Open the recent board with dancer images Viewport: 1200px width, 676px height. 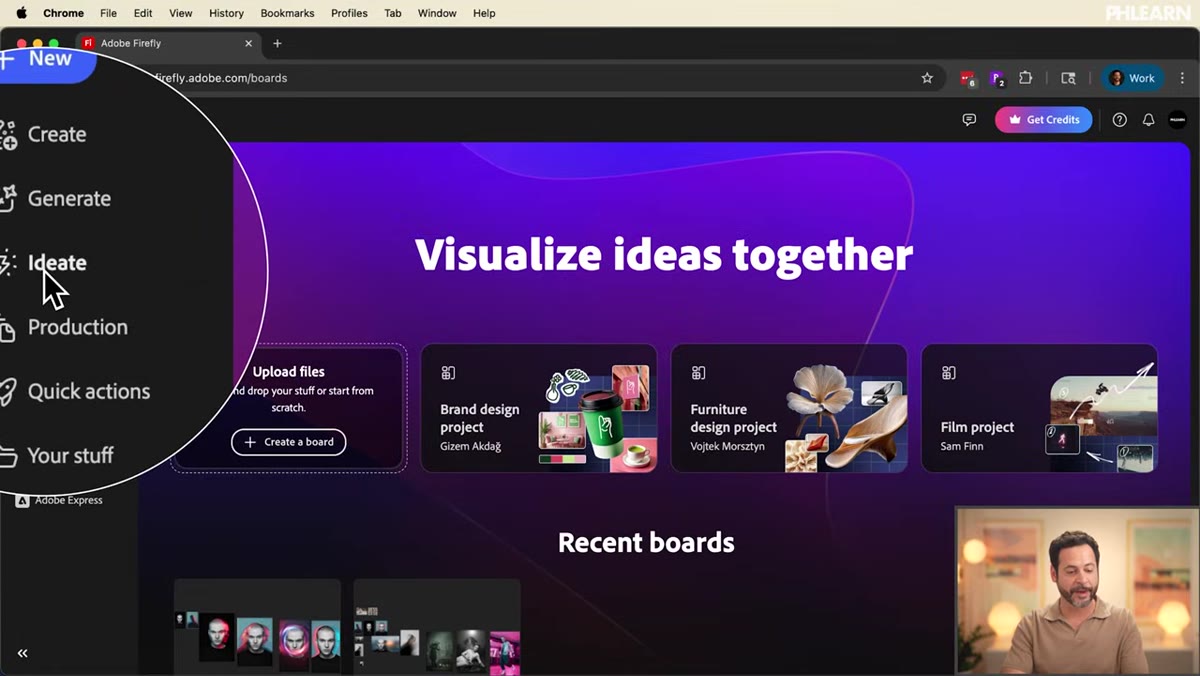[x=437, y=627]
